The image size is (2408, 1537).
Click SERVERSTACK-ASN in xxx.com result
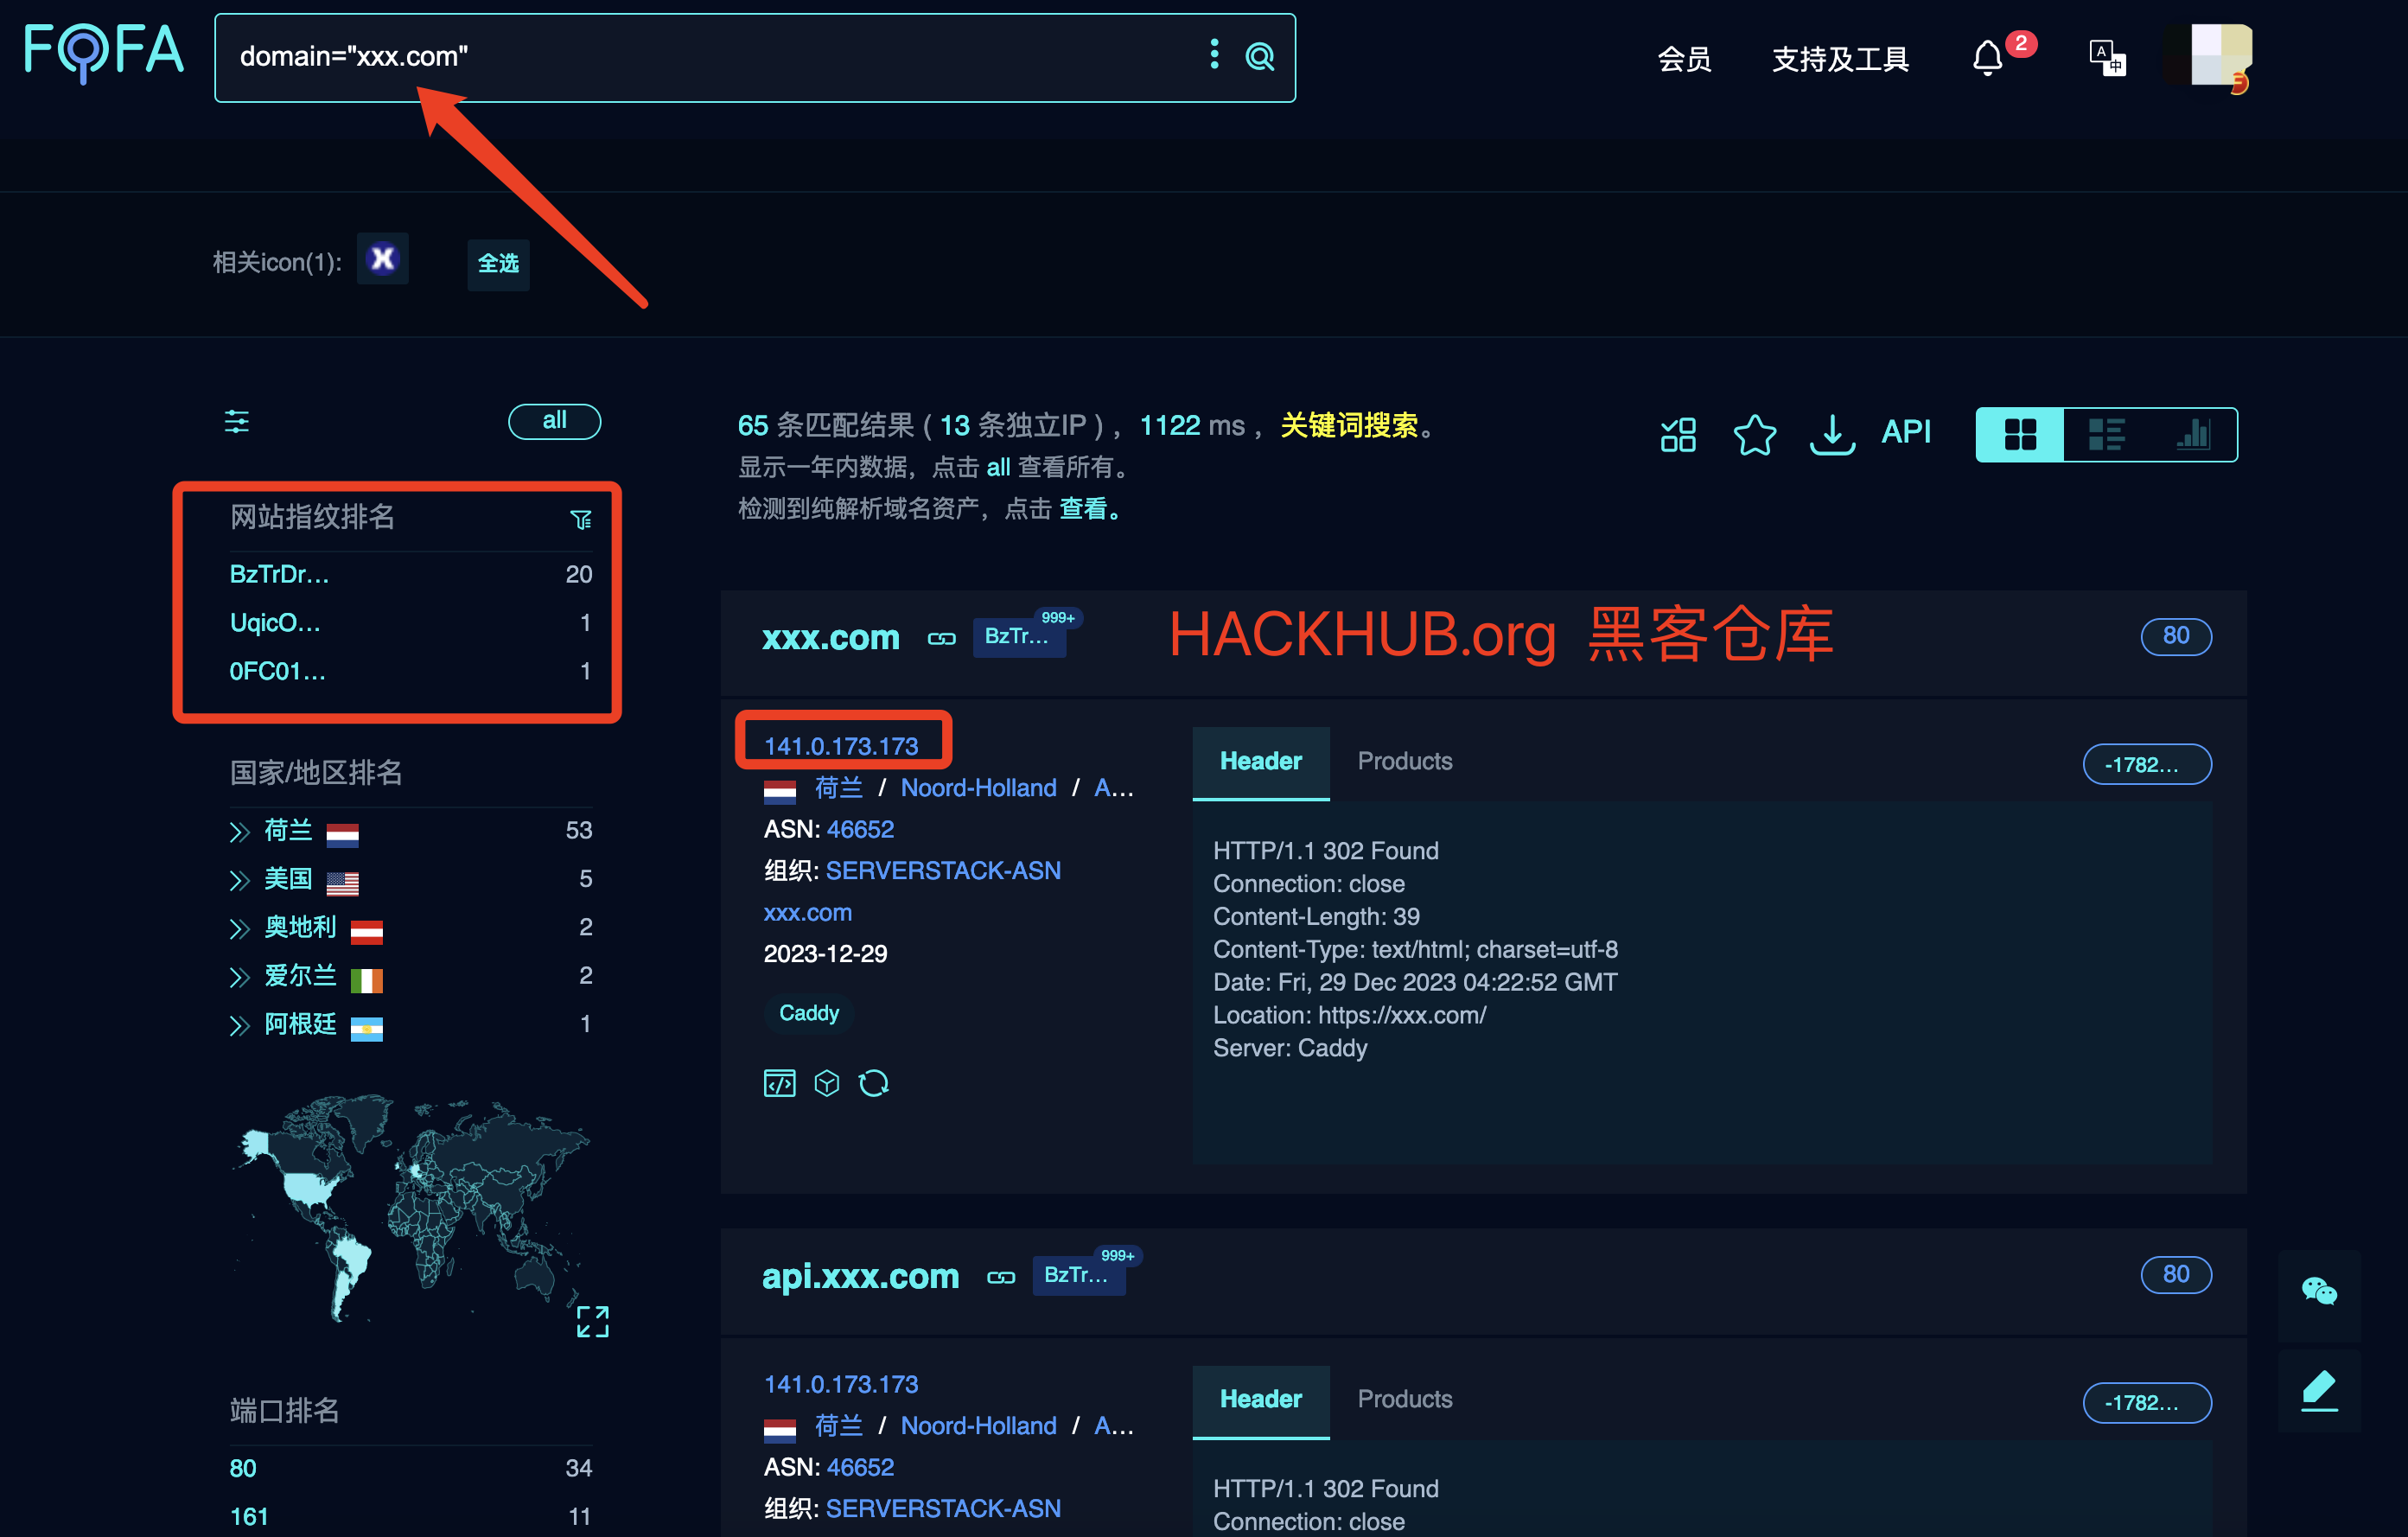[x=943, y=870]
